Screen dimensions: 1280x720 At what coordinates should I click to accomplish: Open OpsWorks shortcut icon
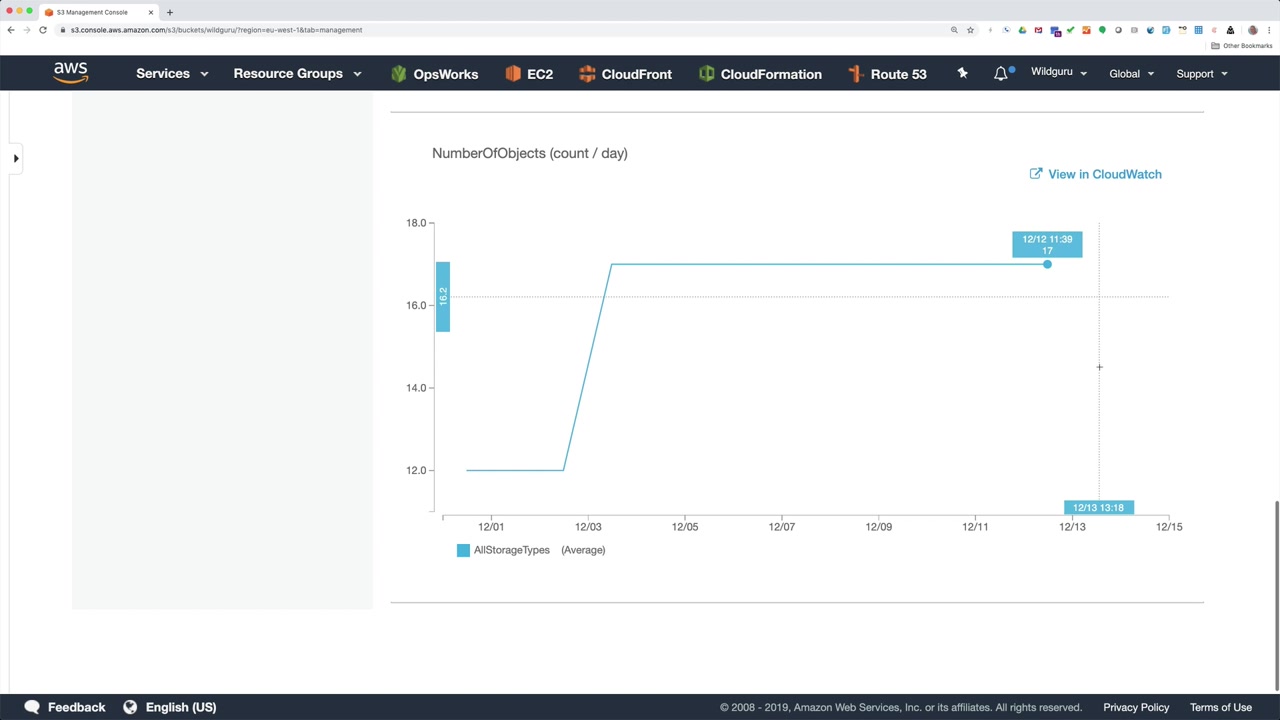pos(399,74)
